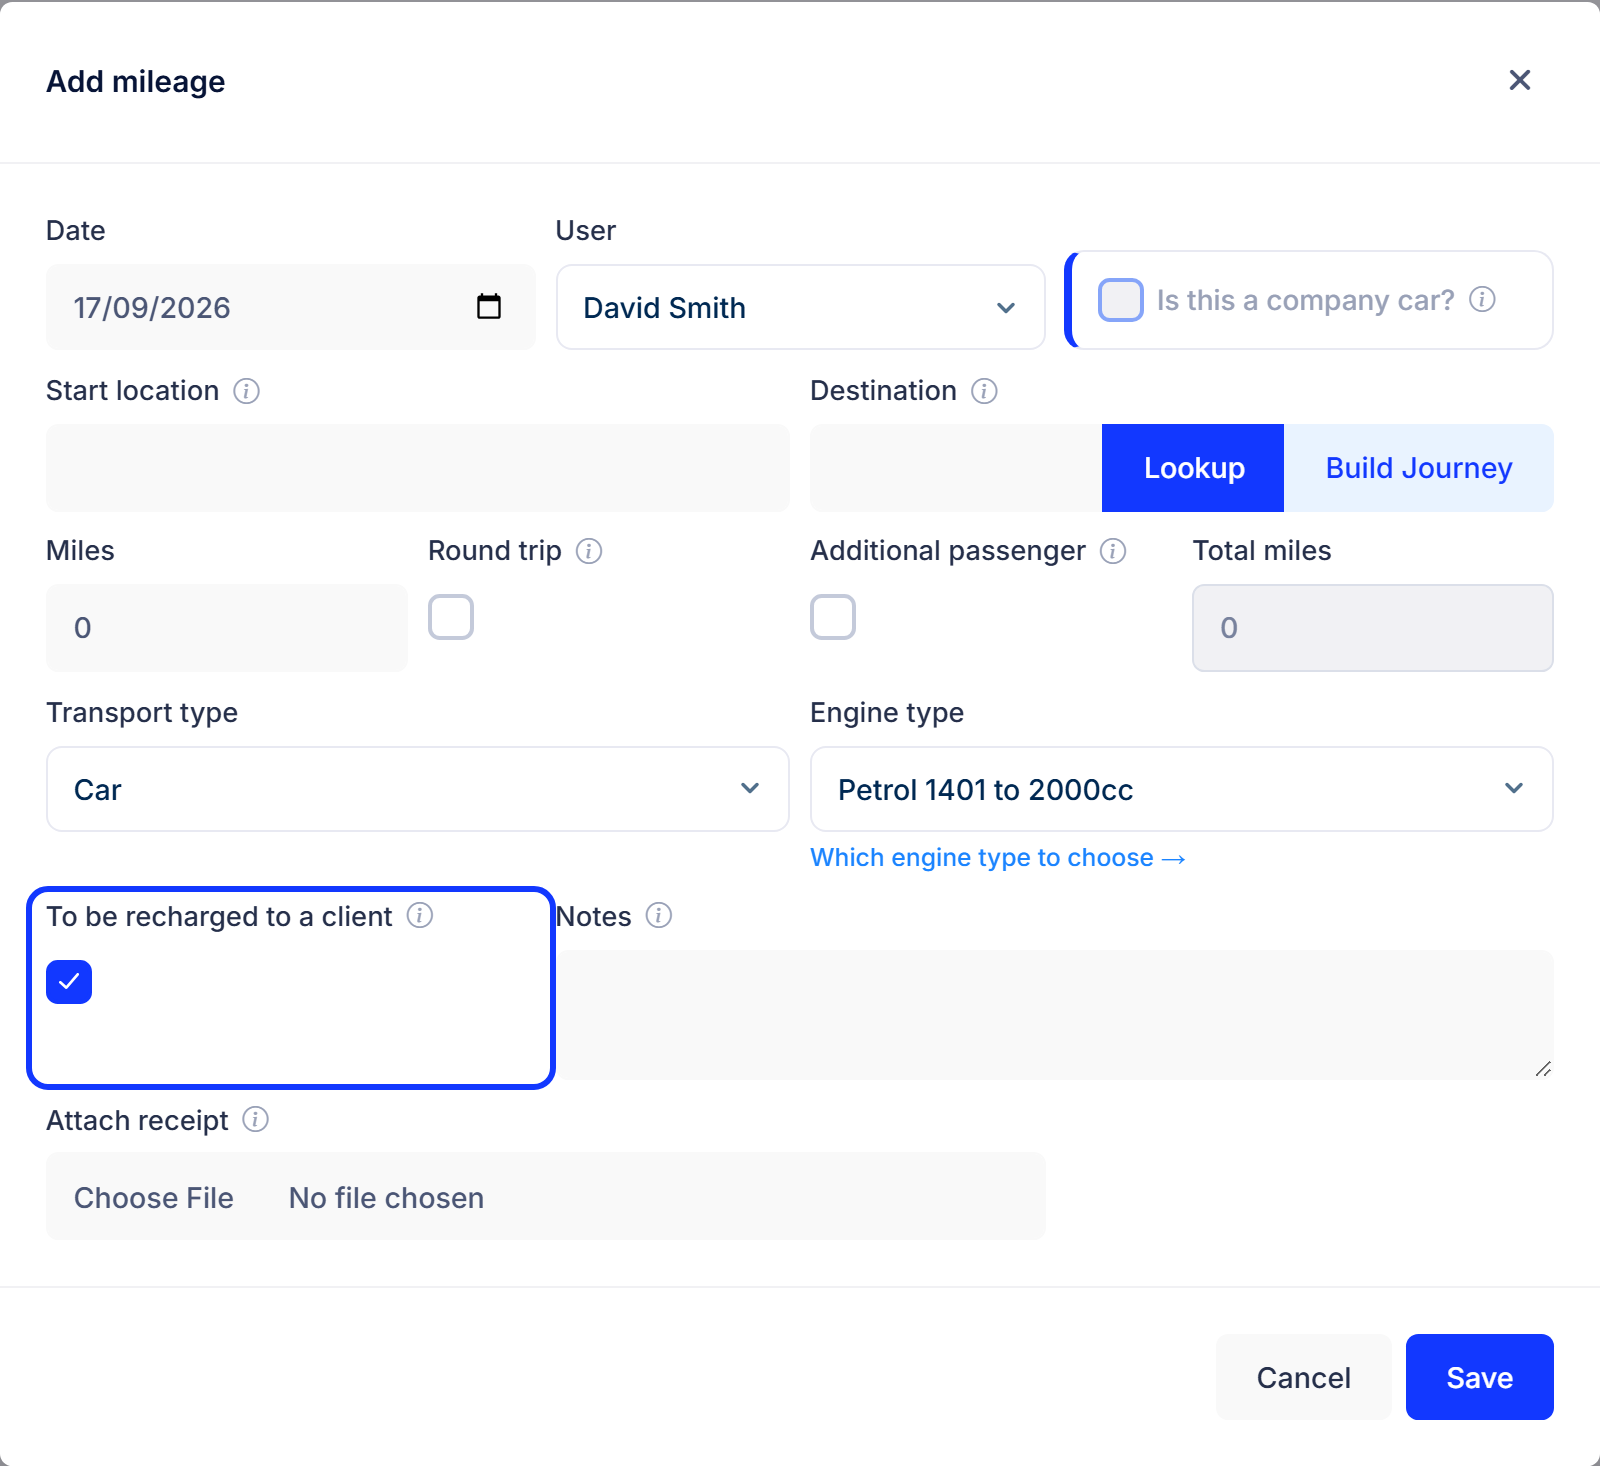The width and height of the screenshot is (1600, 1466).
Task: Click the Choose File button
Action: (154, 1197)
